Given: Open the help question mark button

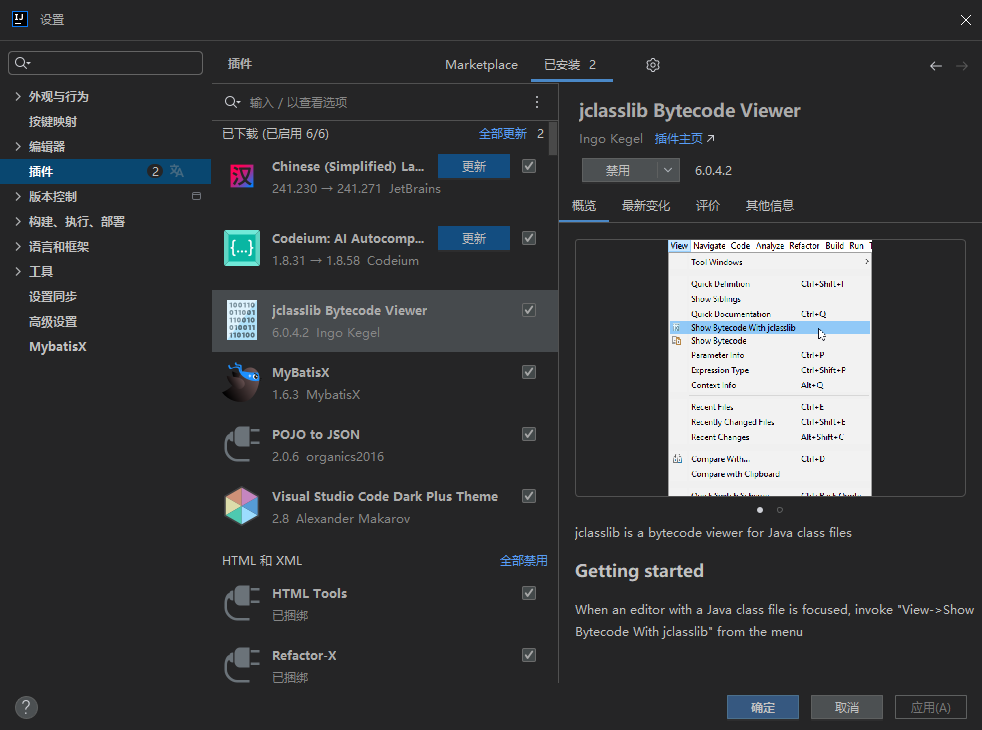Looking at the screenshot, I should pyautogui.click(x=26, y=707).
